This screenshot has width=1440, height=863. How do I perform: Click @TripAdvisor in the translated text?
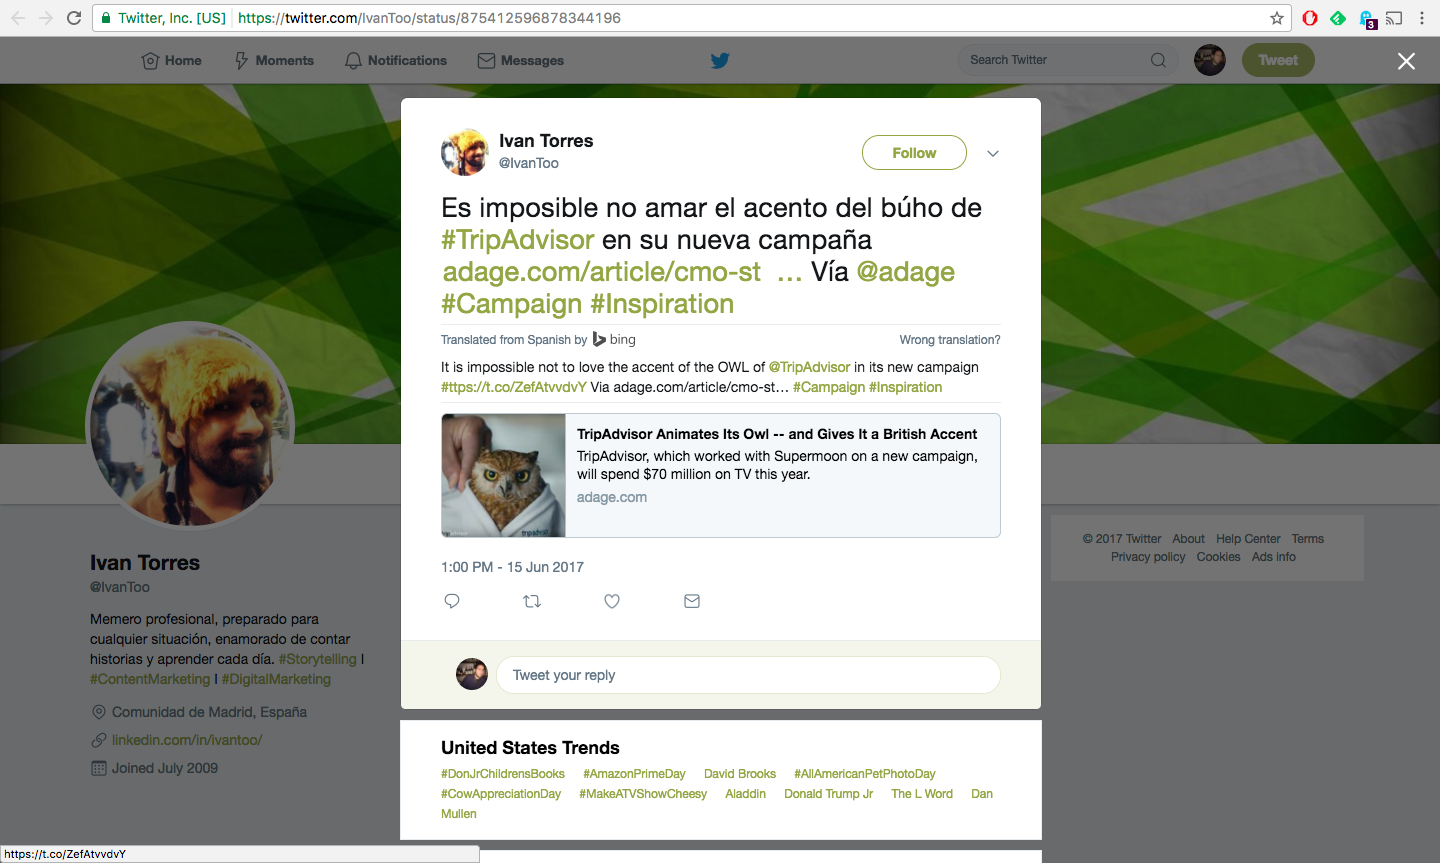coord(809,367)
